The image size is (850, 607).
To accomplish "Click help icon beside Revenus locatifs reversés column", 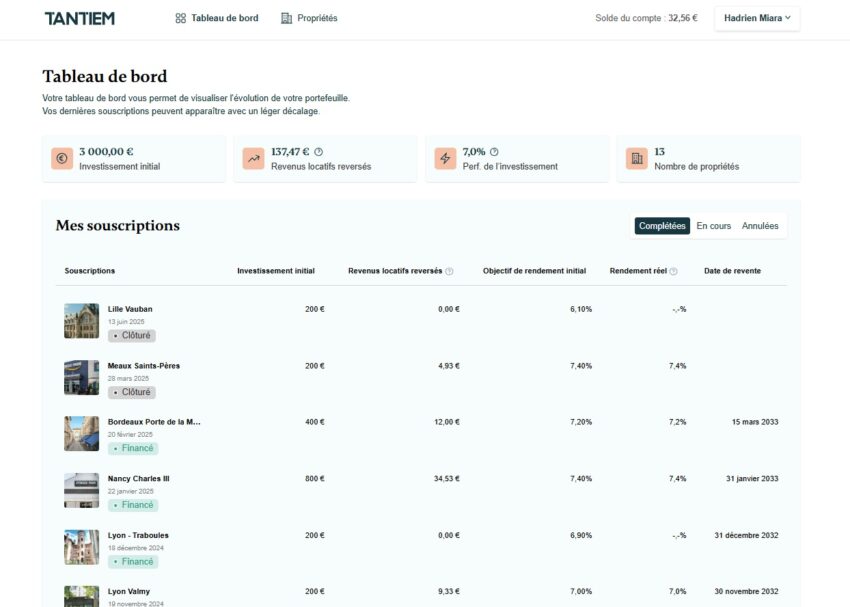I will tap(449, 271).
